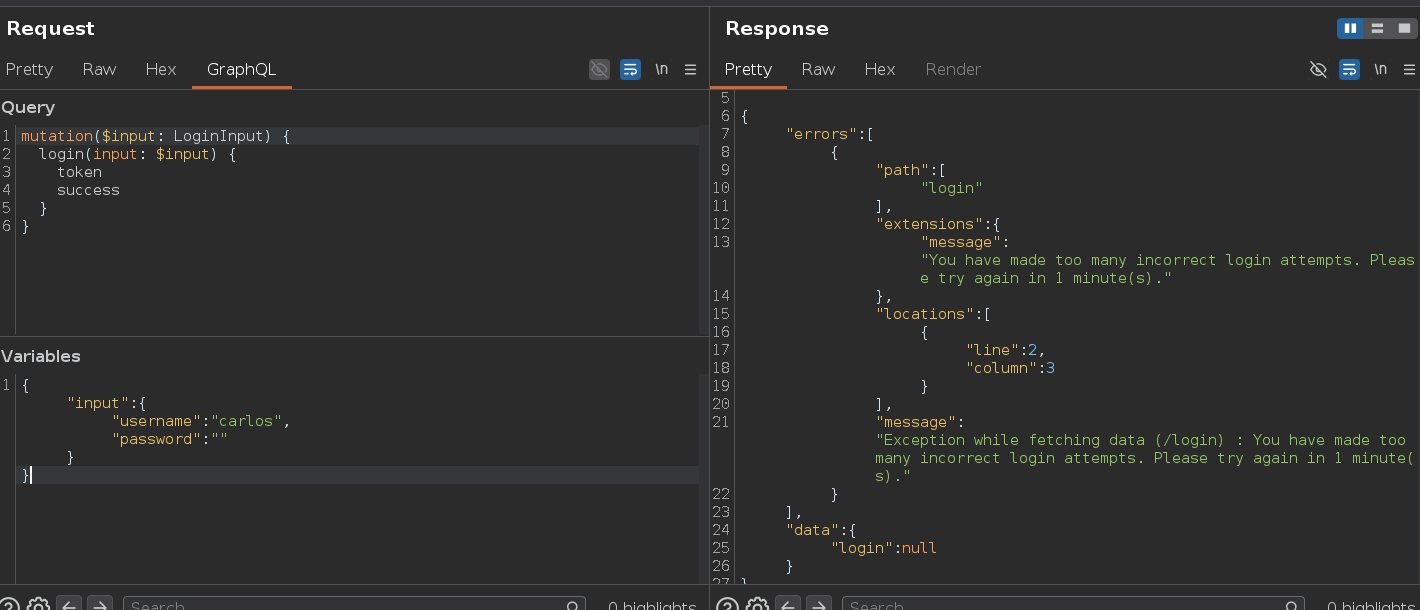Open Request panel hamburger options menu
Viewport: 1420px width, 610px height.
coord(690,69)
